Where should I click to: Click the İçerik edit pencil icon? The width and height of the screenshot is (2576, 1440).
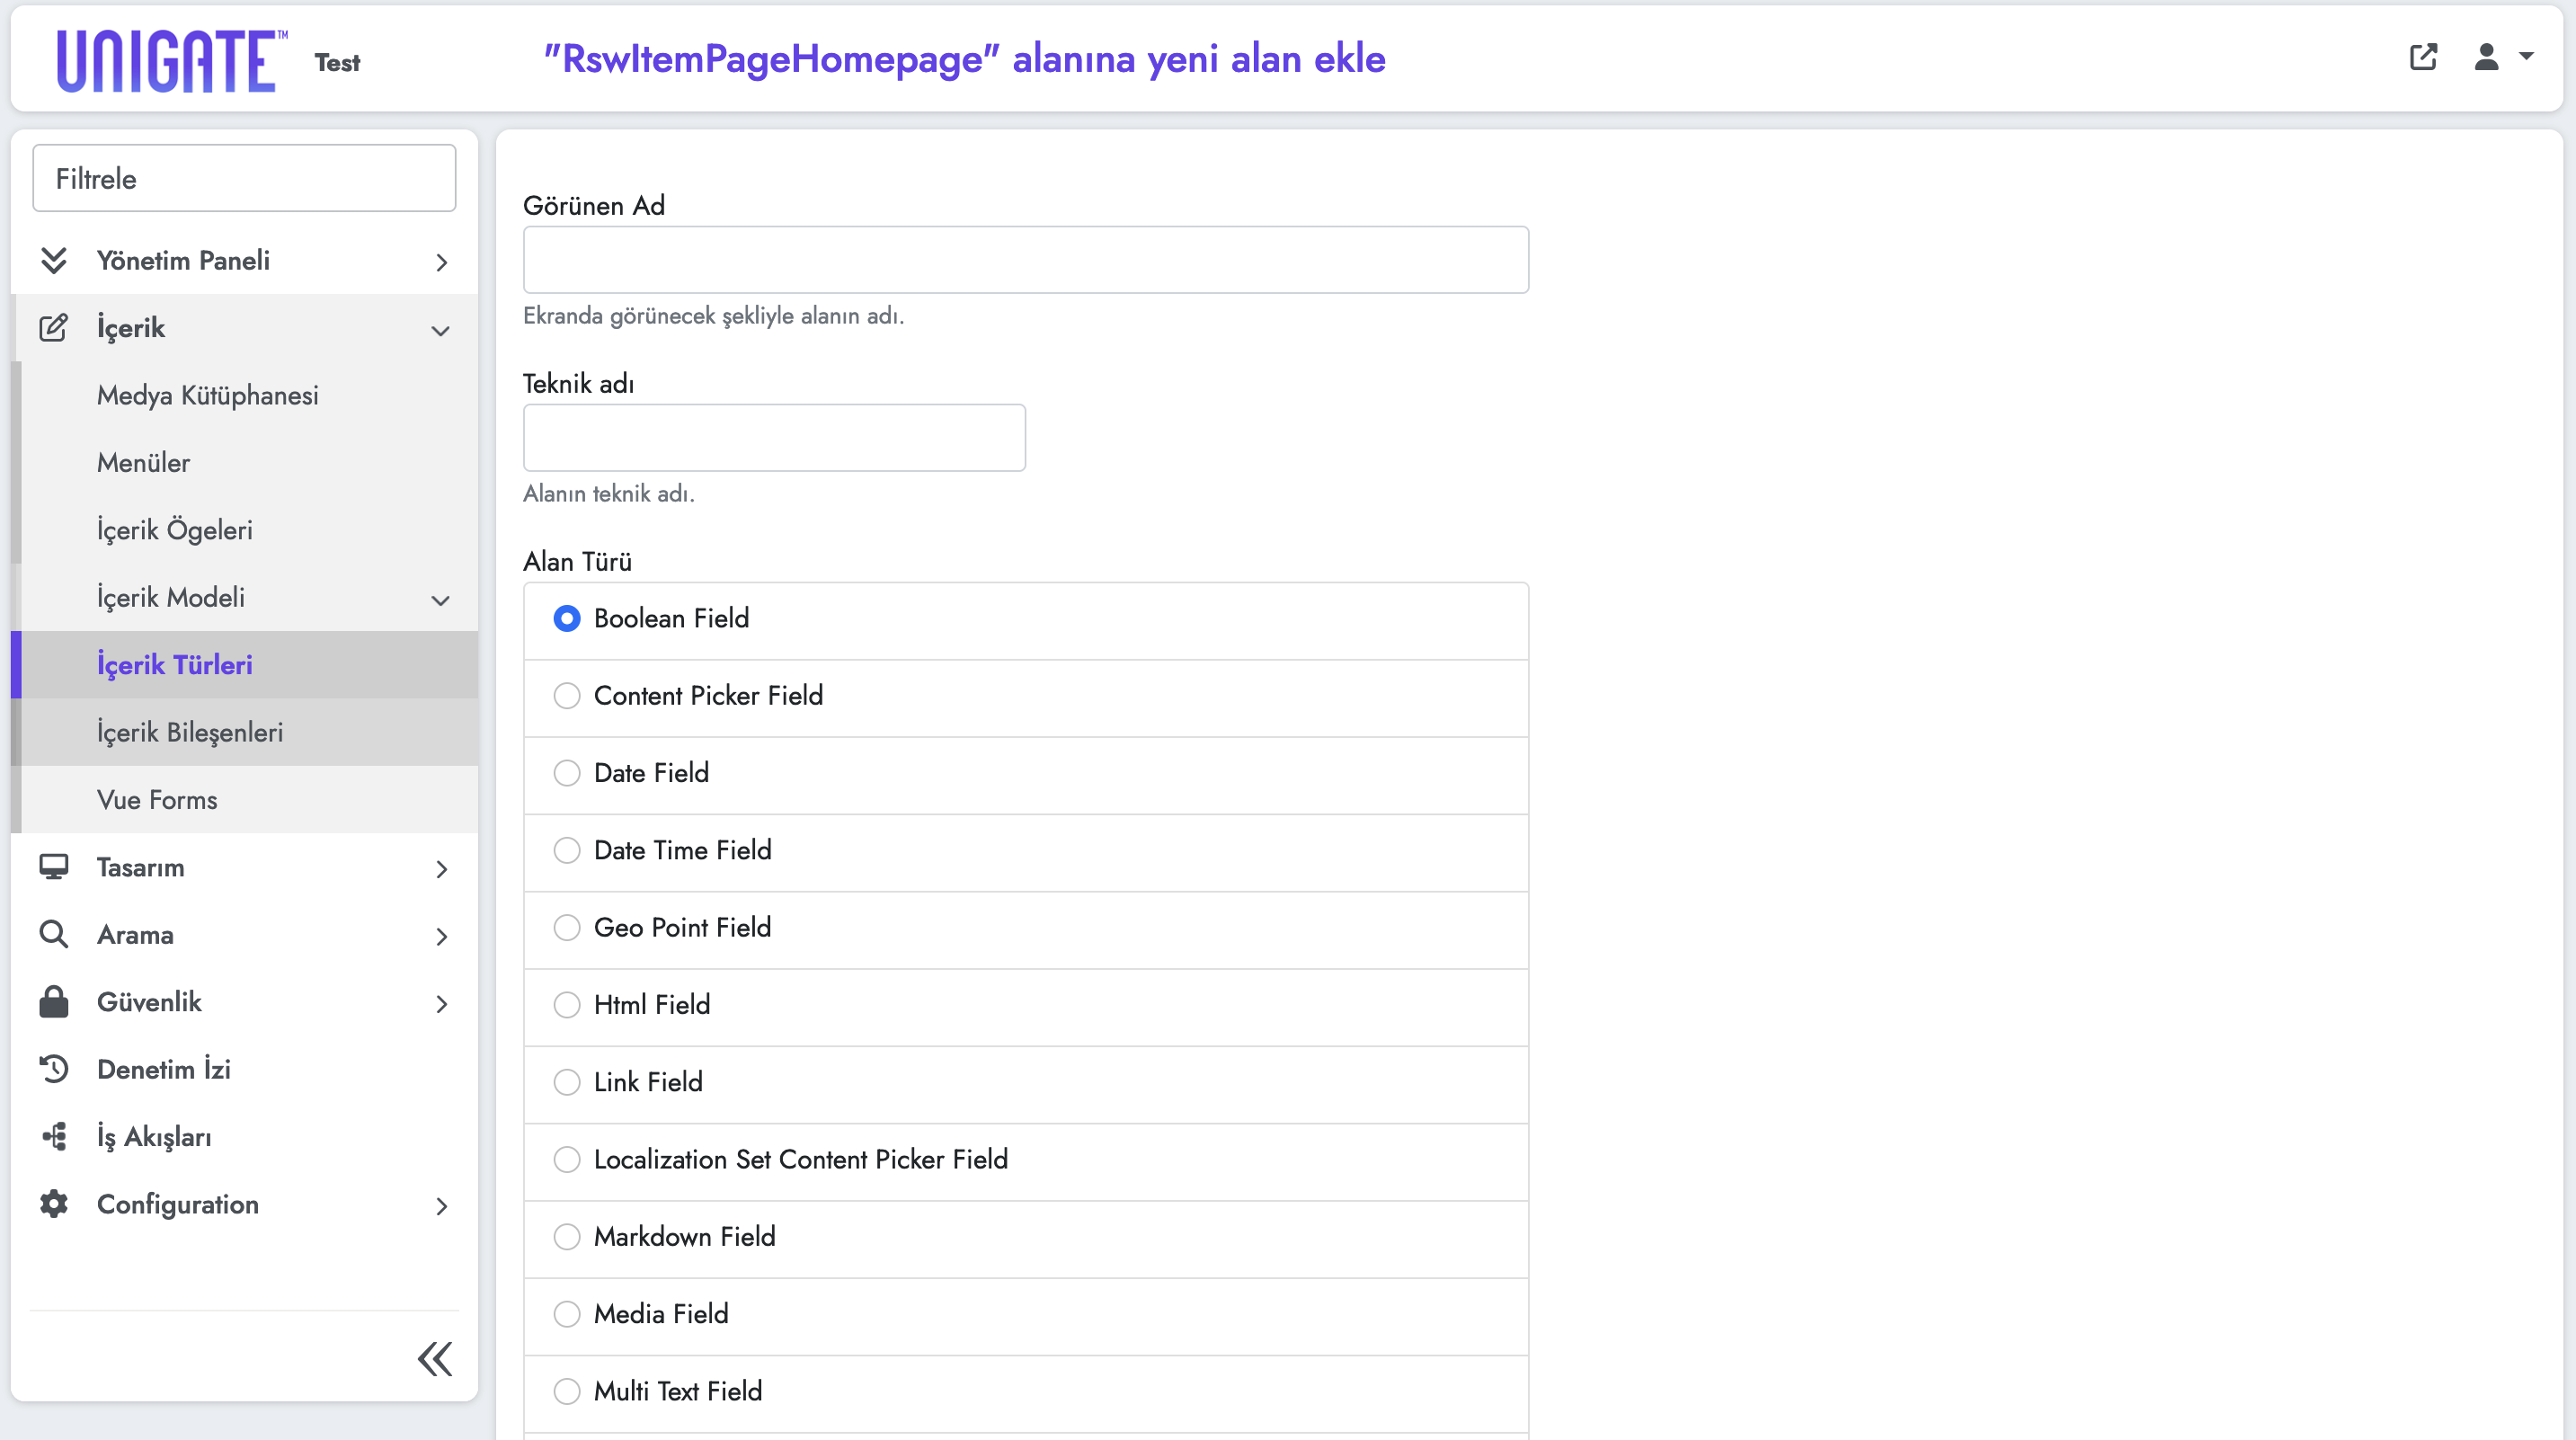[x=54, y=328]
